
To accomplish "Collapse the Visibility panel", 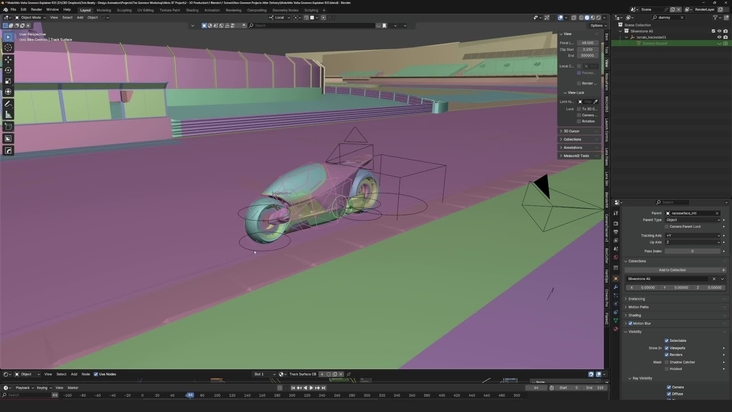I will [x=675, y=332].
